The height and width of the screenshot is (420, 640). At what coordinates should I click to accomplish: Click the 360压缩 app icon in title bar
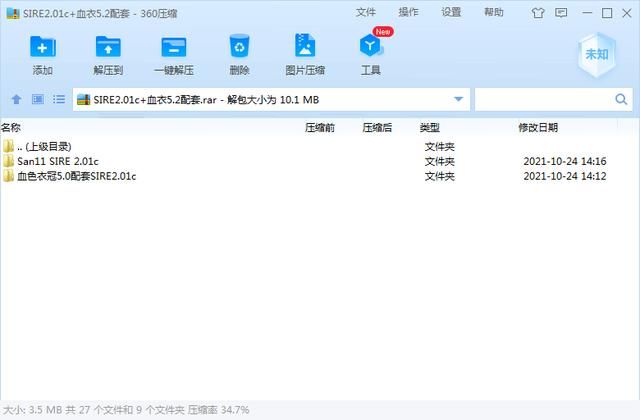pyautogui.click(x=13, y=13)
